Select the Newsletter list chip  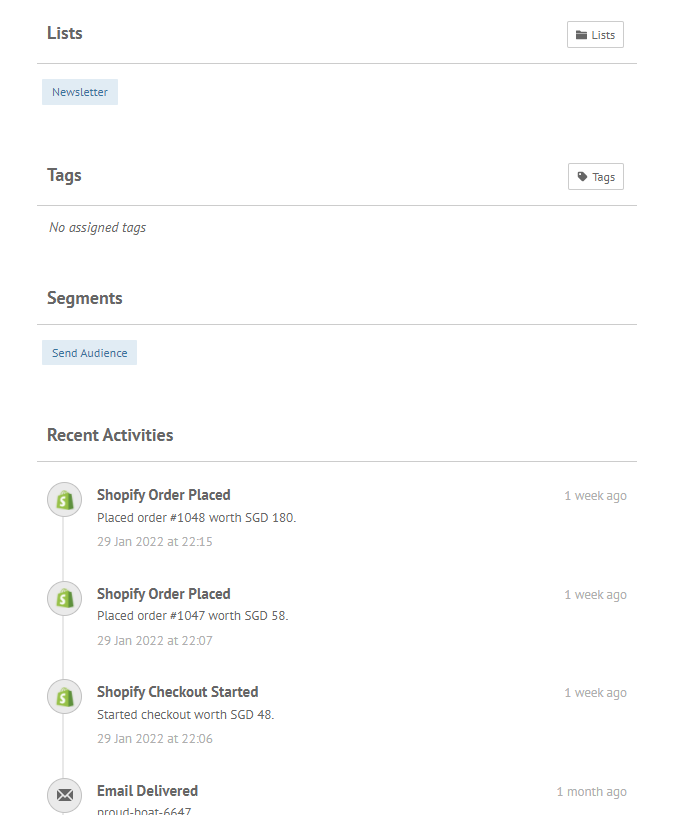pos(79,91)
